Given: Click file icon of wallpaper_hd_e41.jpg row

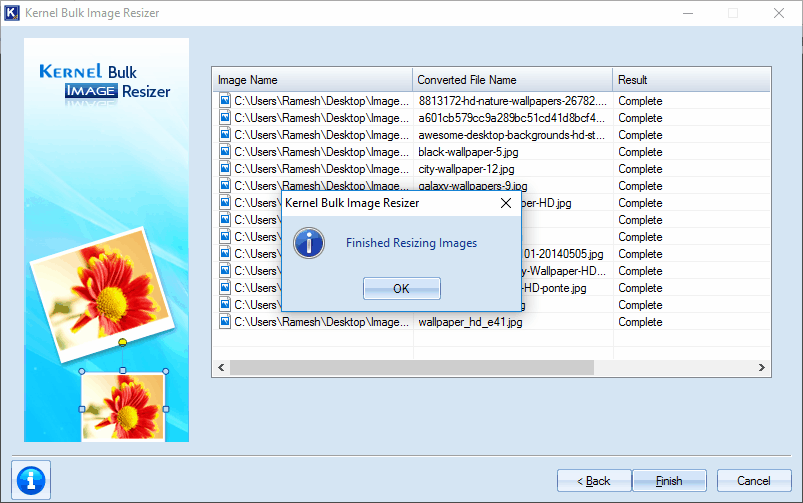Looking at the screenshot, I should [225, 321].
